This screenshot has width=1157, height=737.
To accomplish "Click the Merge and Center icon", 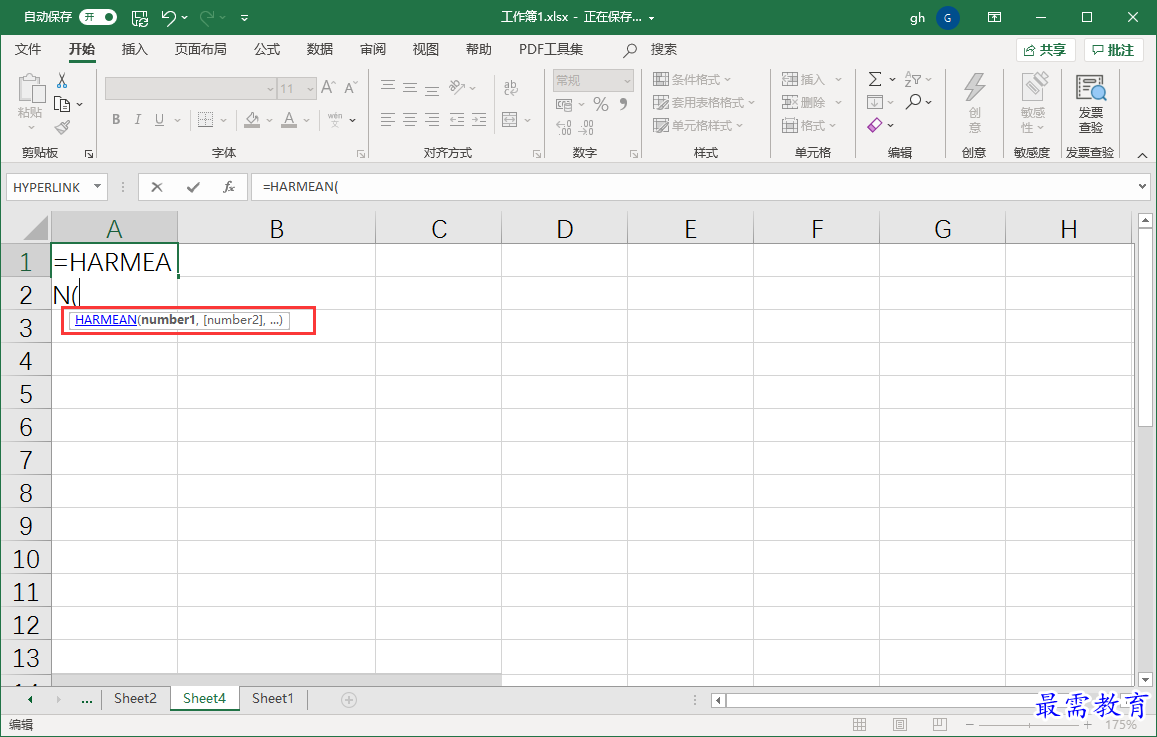I will click(x=510, y=120).
